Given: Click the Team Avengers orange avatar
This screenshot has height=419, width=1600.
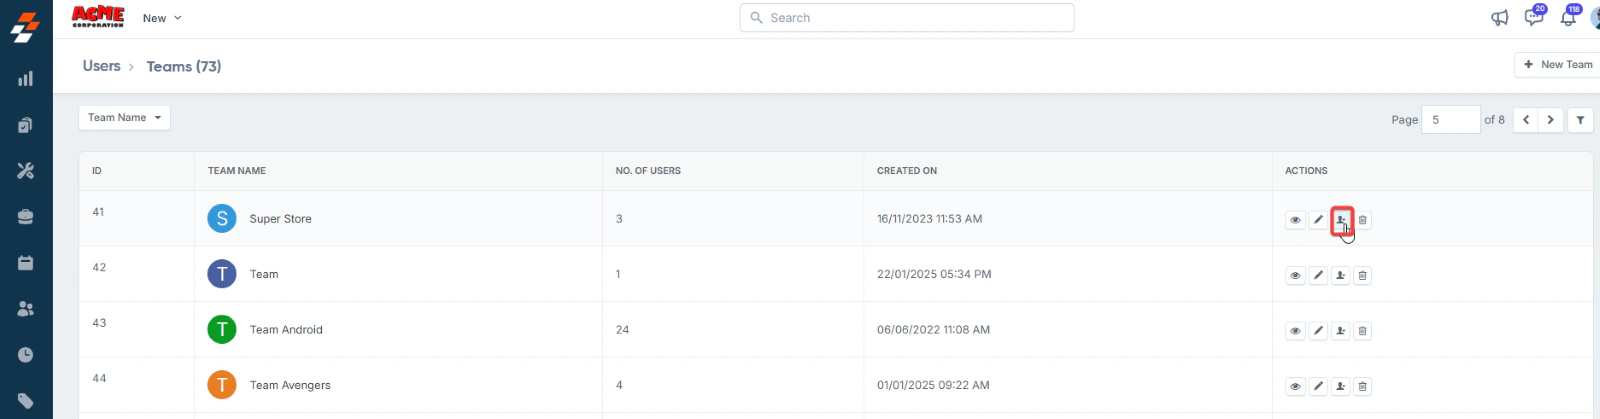Looking at the screenshot, I should coord(222,385).
